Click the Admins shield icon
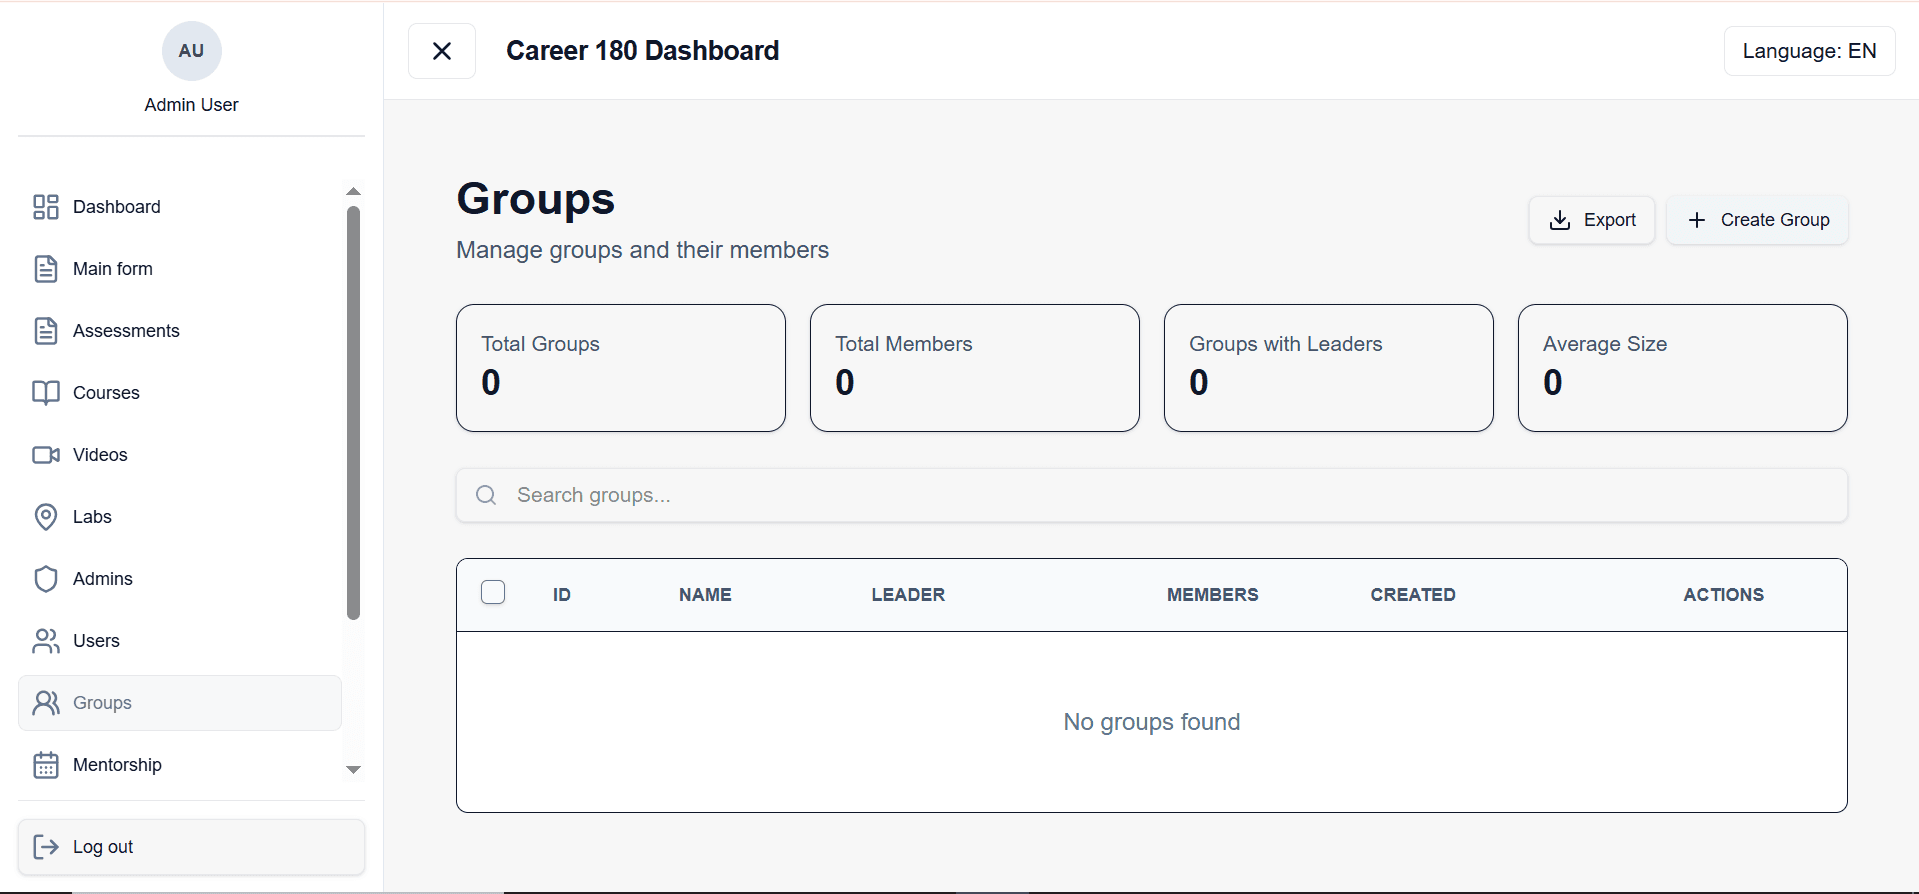Screen dimensions: 1919x894 pyautogui.click(x=46, y=579)
